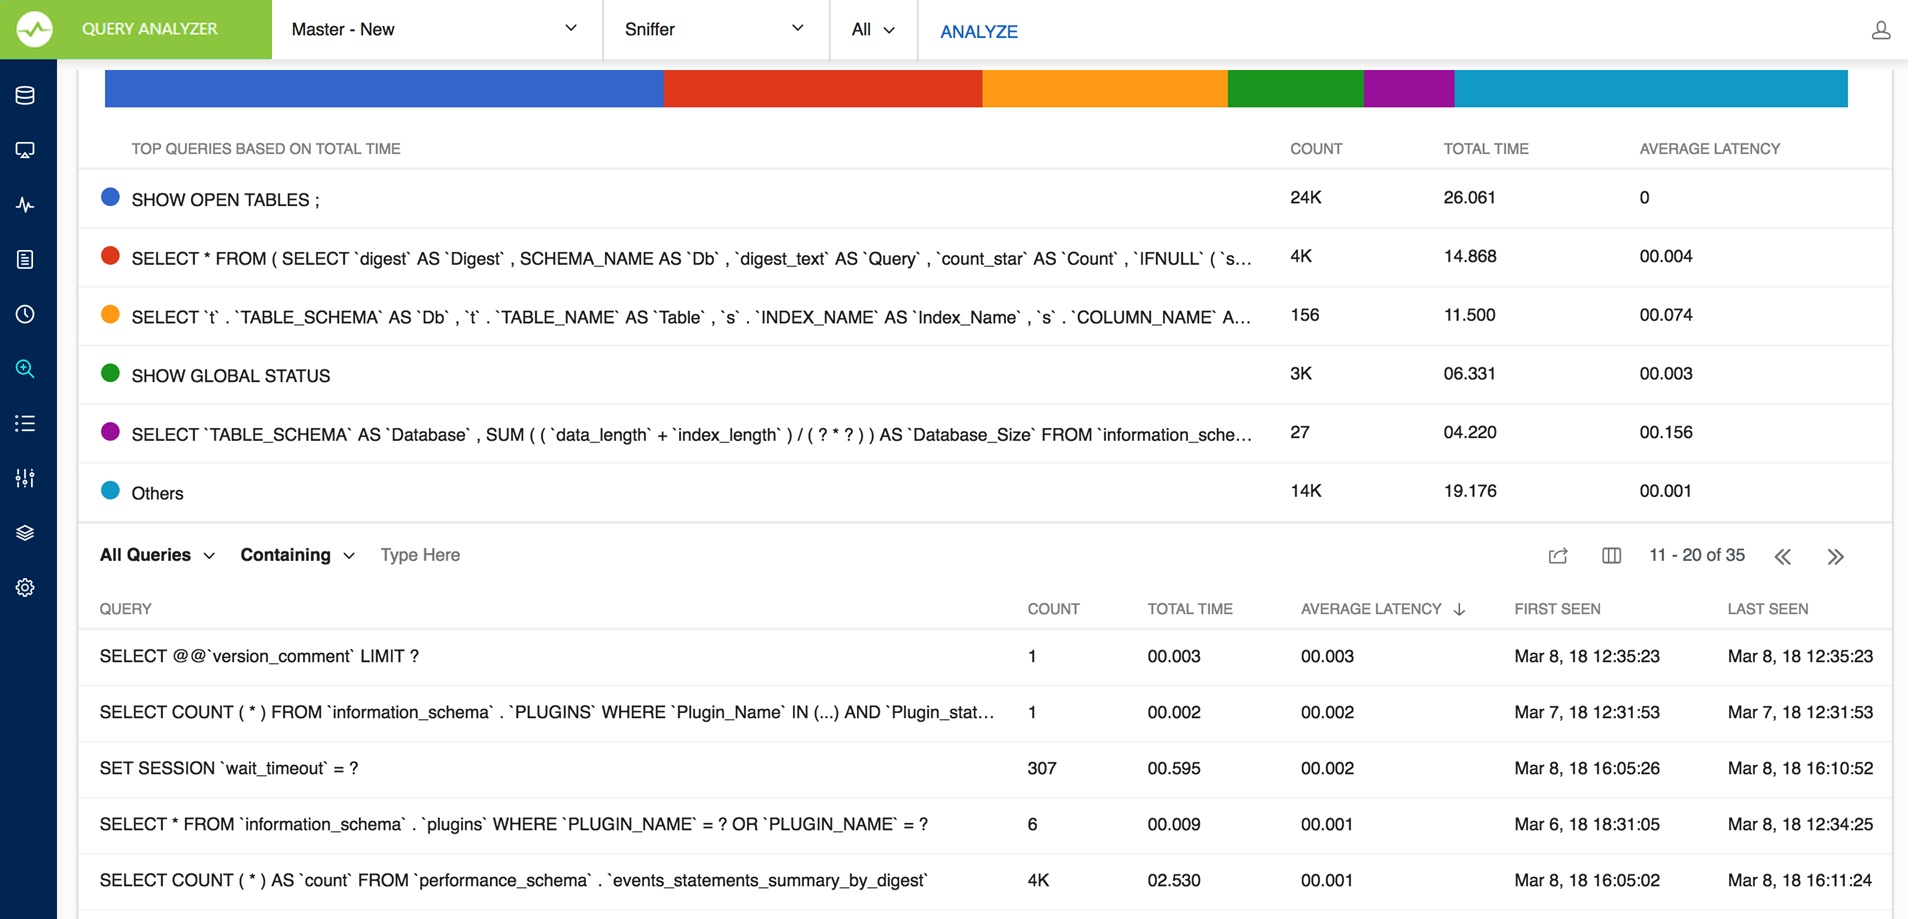
Task: Click the QUERY ANALYZER title
Action: click(x=150, y=29)
